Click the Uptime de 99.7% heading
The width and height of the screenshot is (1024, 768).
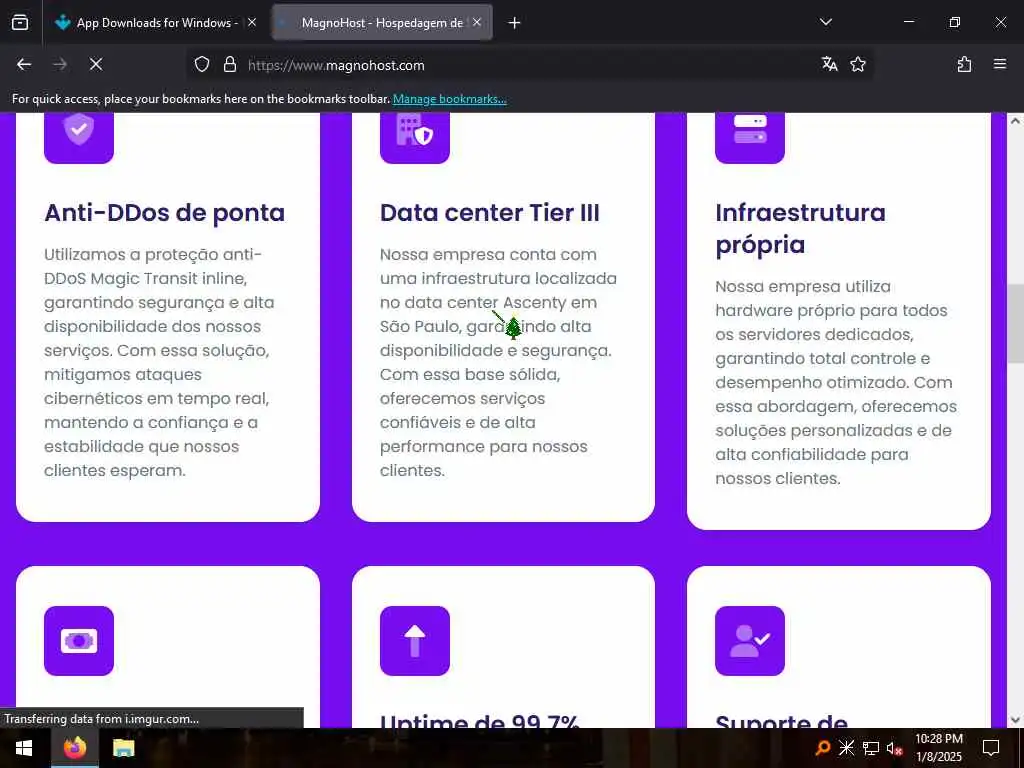point(480,720)
